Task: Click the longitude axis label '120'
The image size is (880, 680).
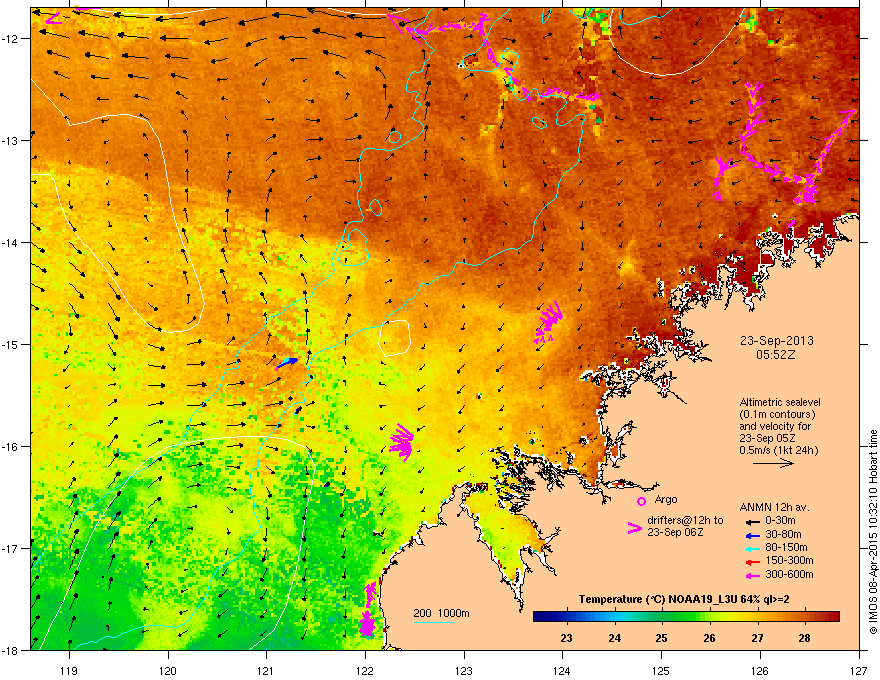Action: click(x=168, y=671)
